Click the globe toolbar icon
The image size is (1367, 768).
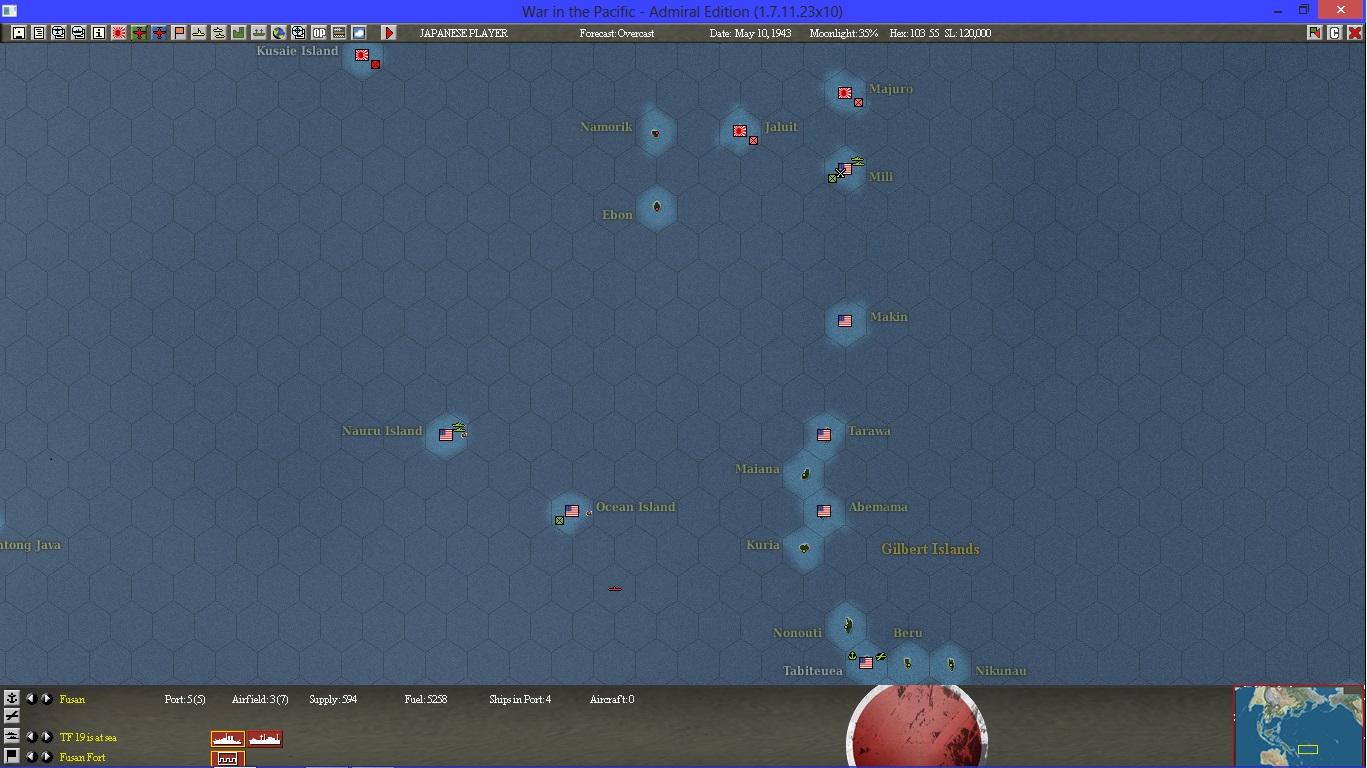(279, 33)
